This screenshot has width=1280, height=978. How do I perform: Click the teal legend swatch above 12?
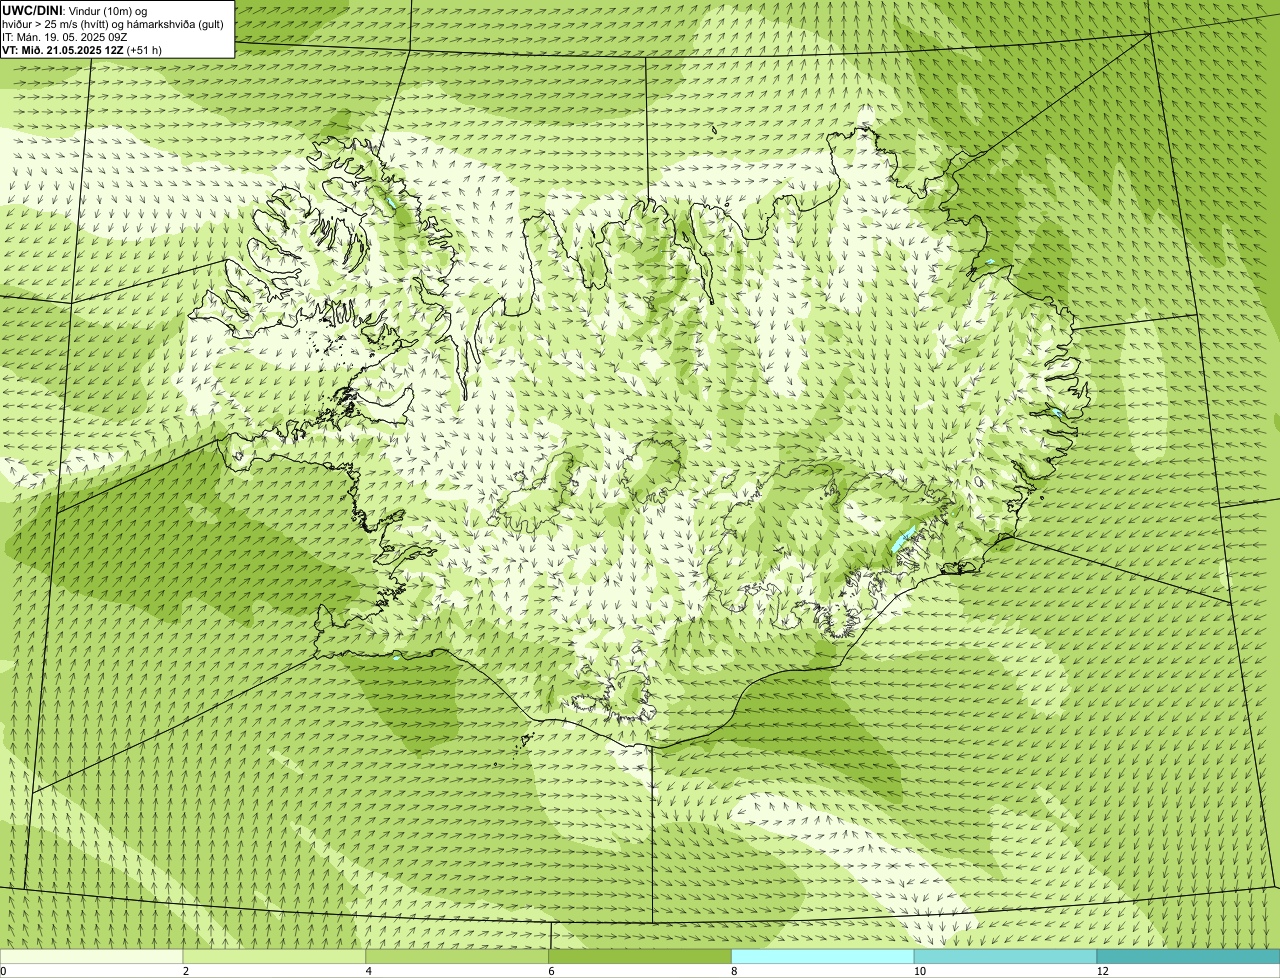coord(1188,957)
